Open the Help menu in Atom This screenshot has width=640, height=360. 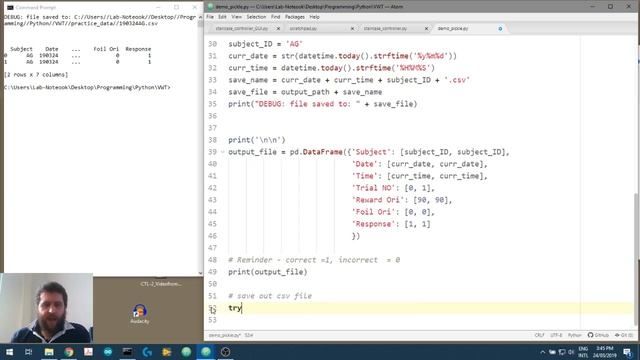(x=314, y=17)
